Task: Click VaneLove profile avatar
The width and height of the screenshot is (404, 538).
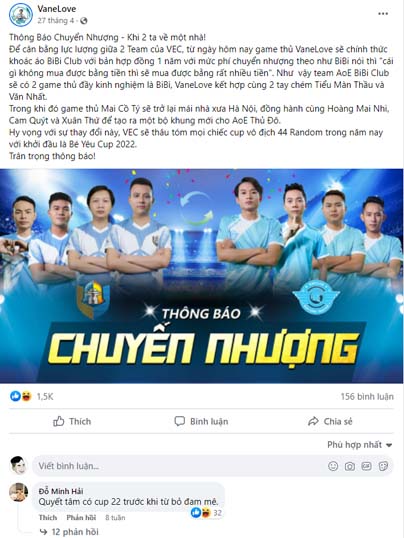Action: 21,15
